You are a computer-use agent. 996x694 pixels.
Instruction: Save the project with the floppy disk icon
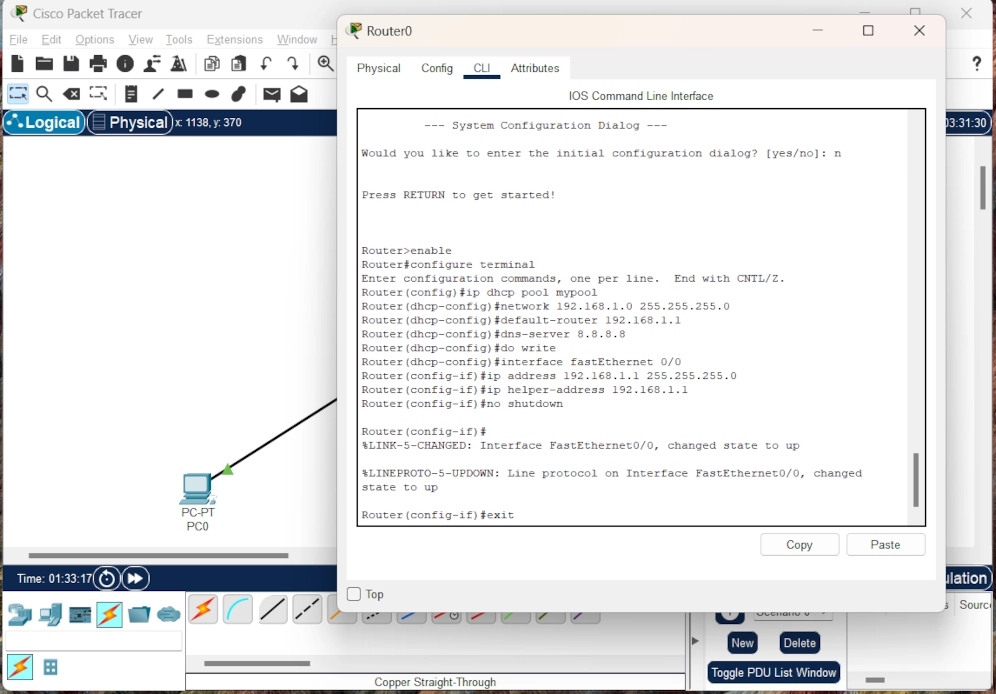71,63
